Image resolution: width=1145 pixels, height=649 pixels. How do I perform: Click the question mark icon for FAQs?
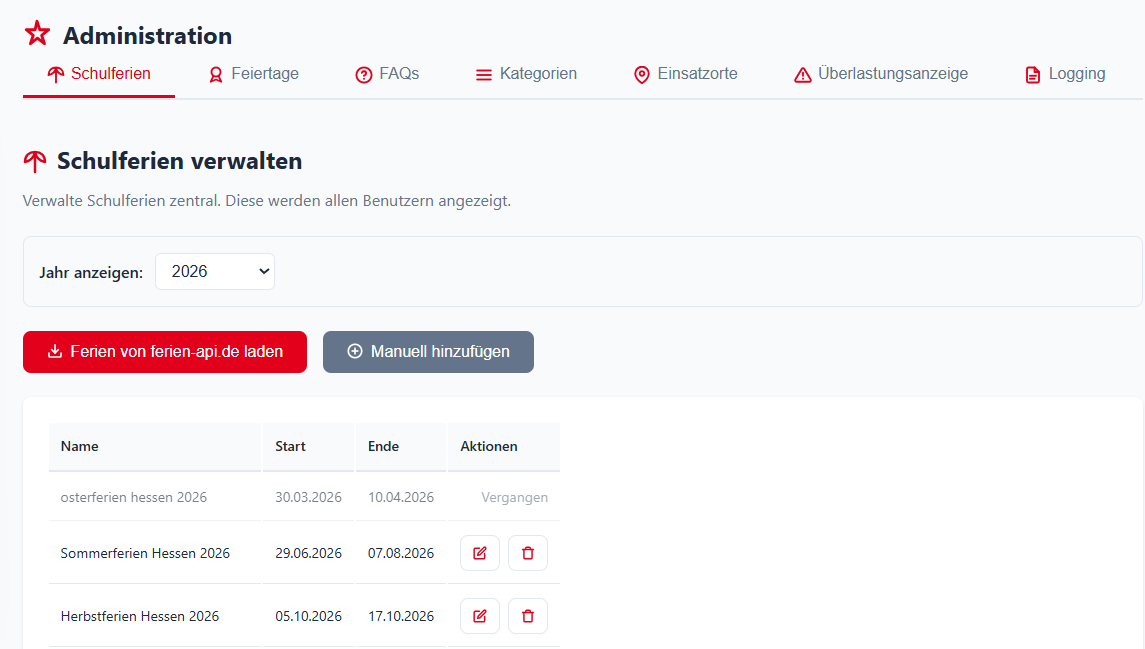(x=364, y=74)
